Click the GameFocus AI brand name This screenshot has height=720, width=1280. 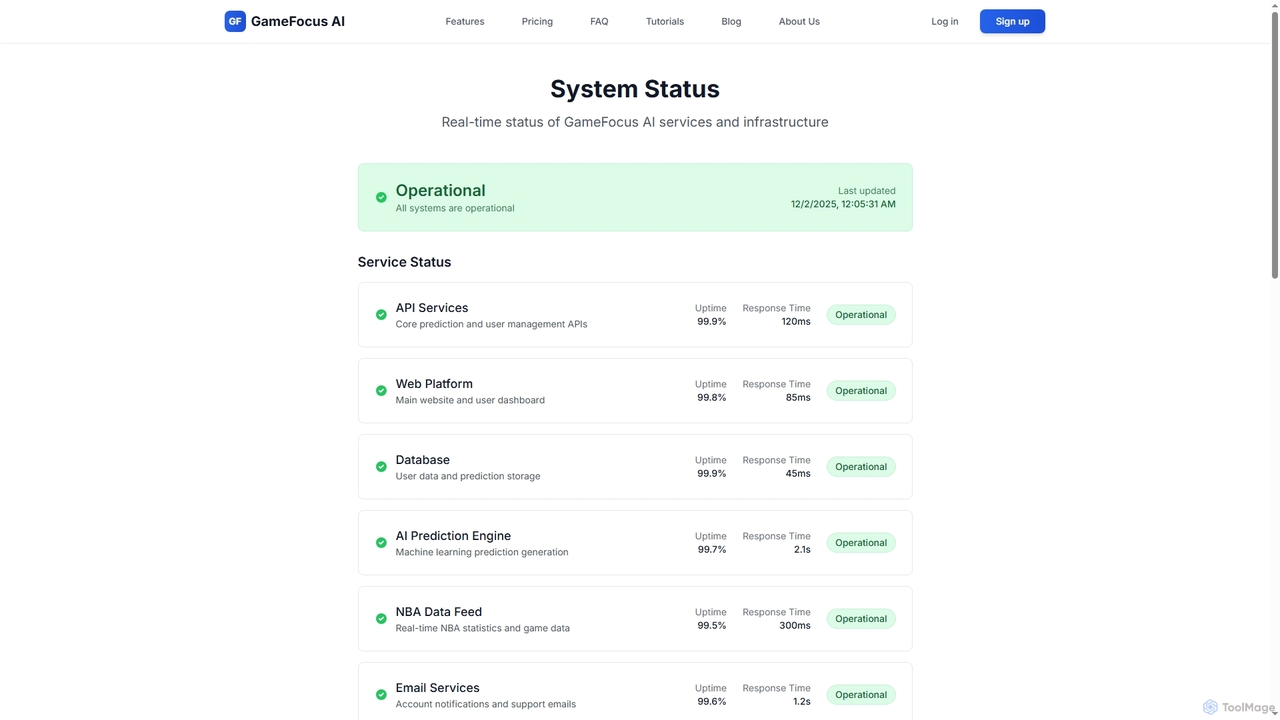[x=298, y=21]
